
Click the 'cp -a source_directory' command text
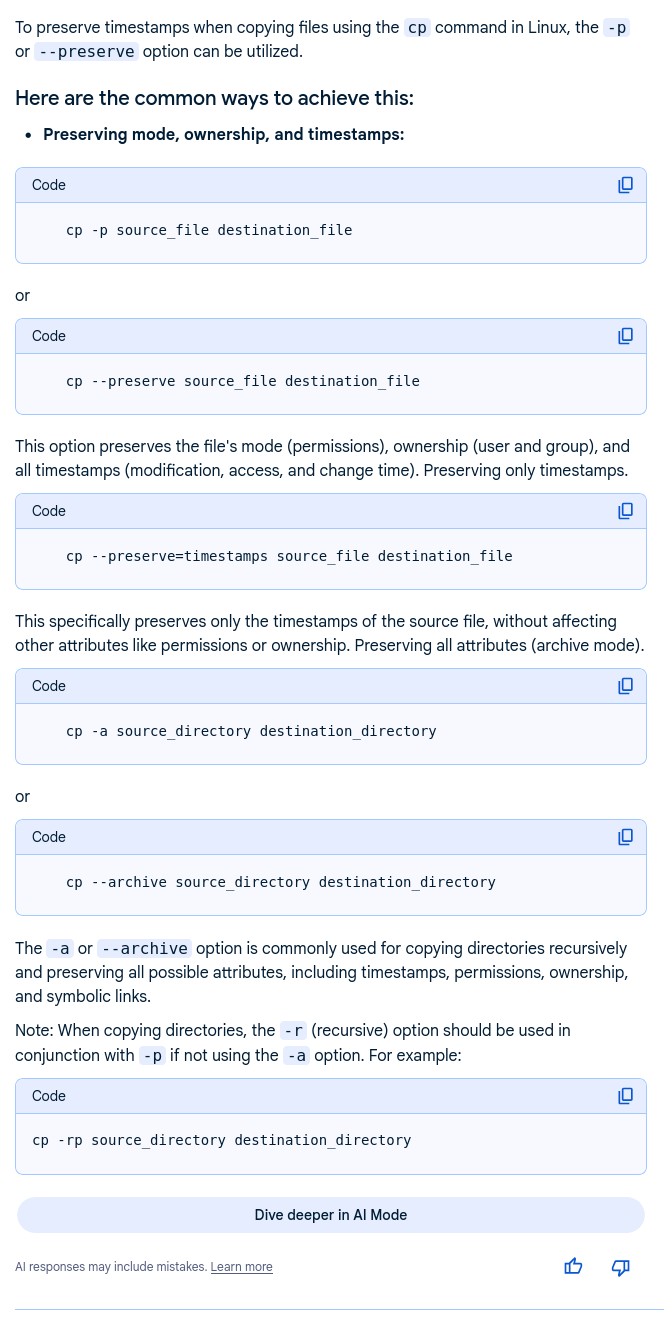(x=251, y=731)
